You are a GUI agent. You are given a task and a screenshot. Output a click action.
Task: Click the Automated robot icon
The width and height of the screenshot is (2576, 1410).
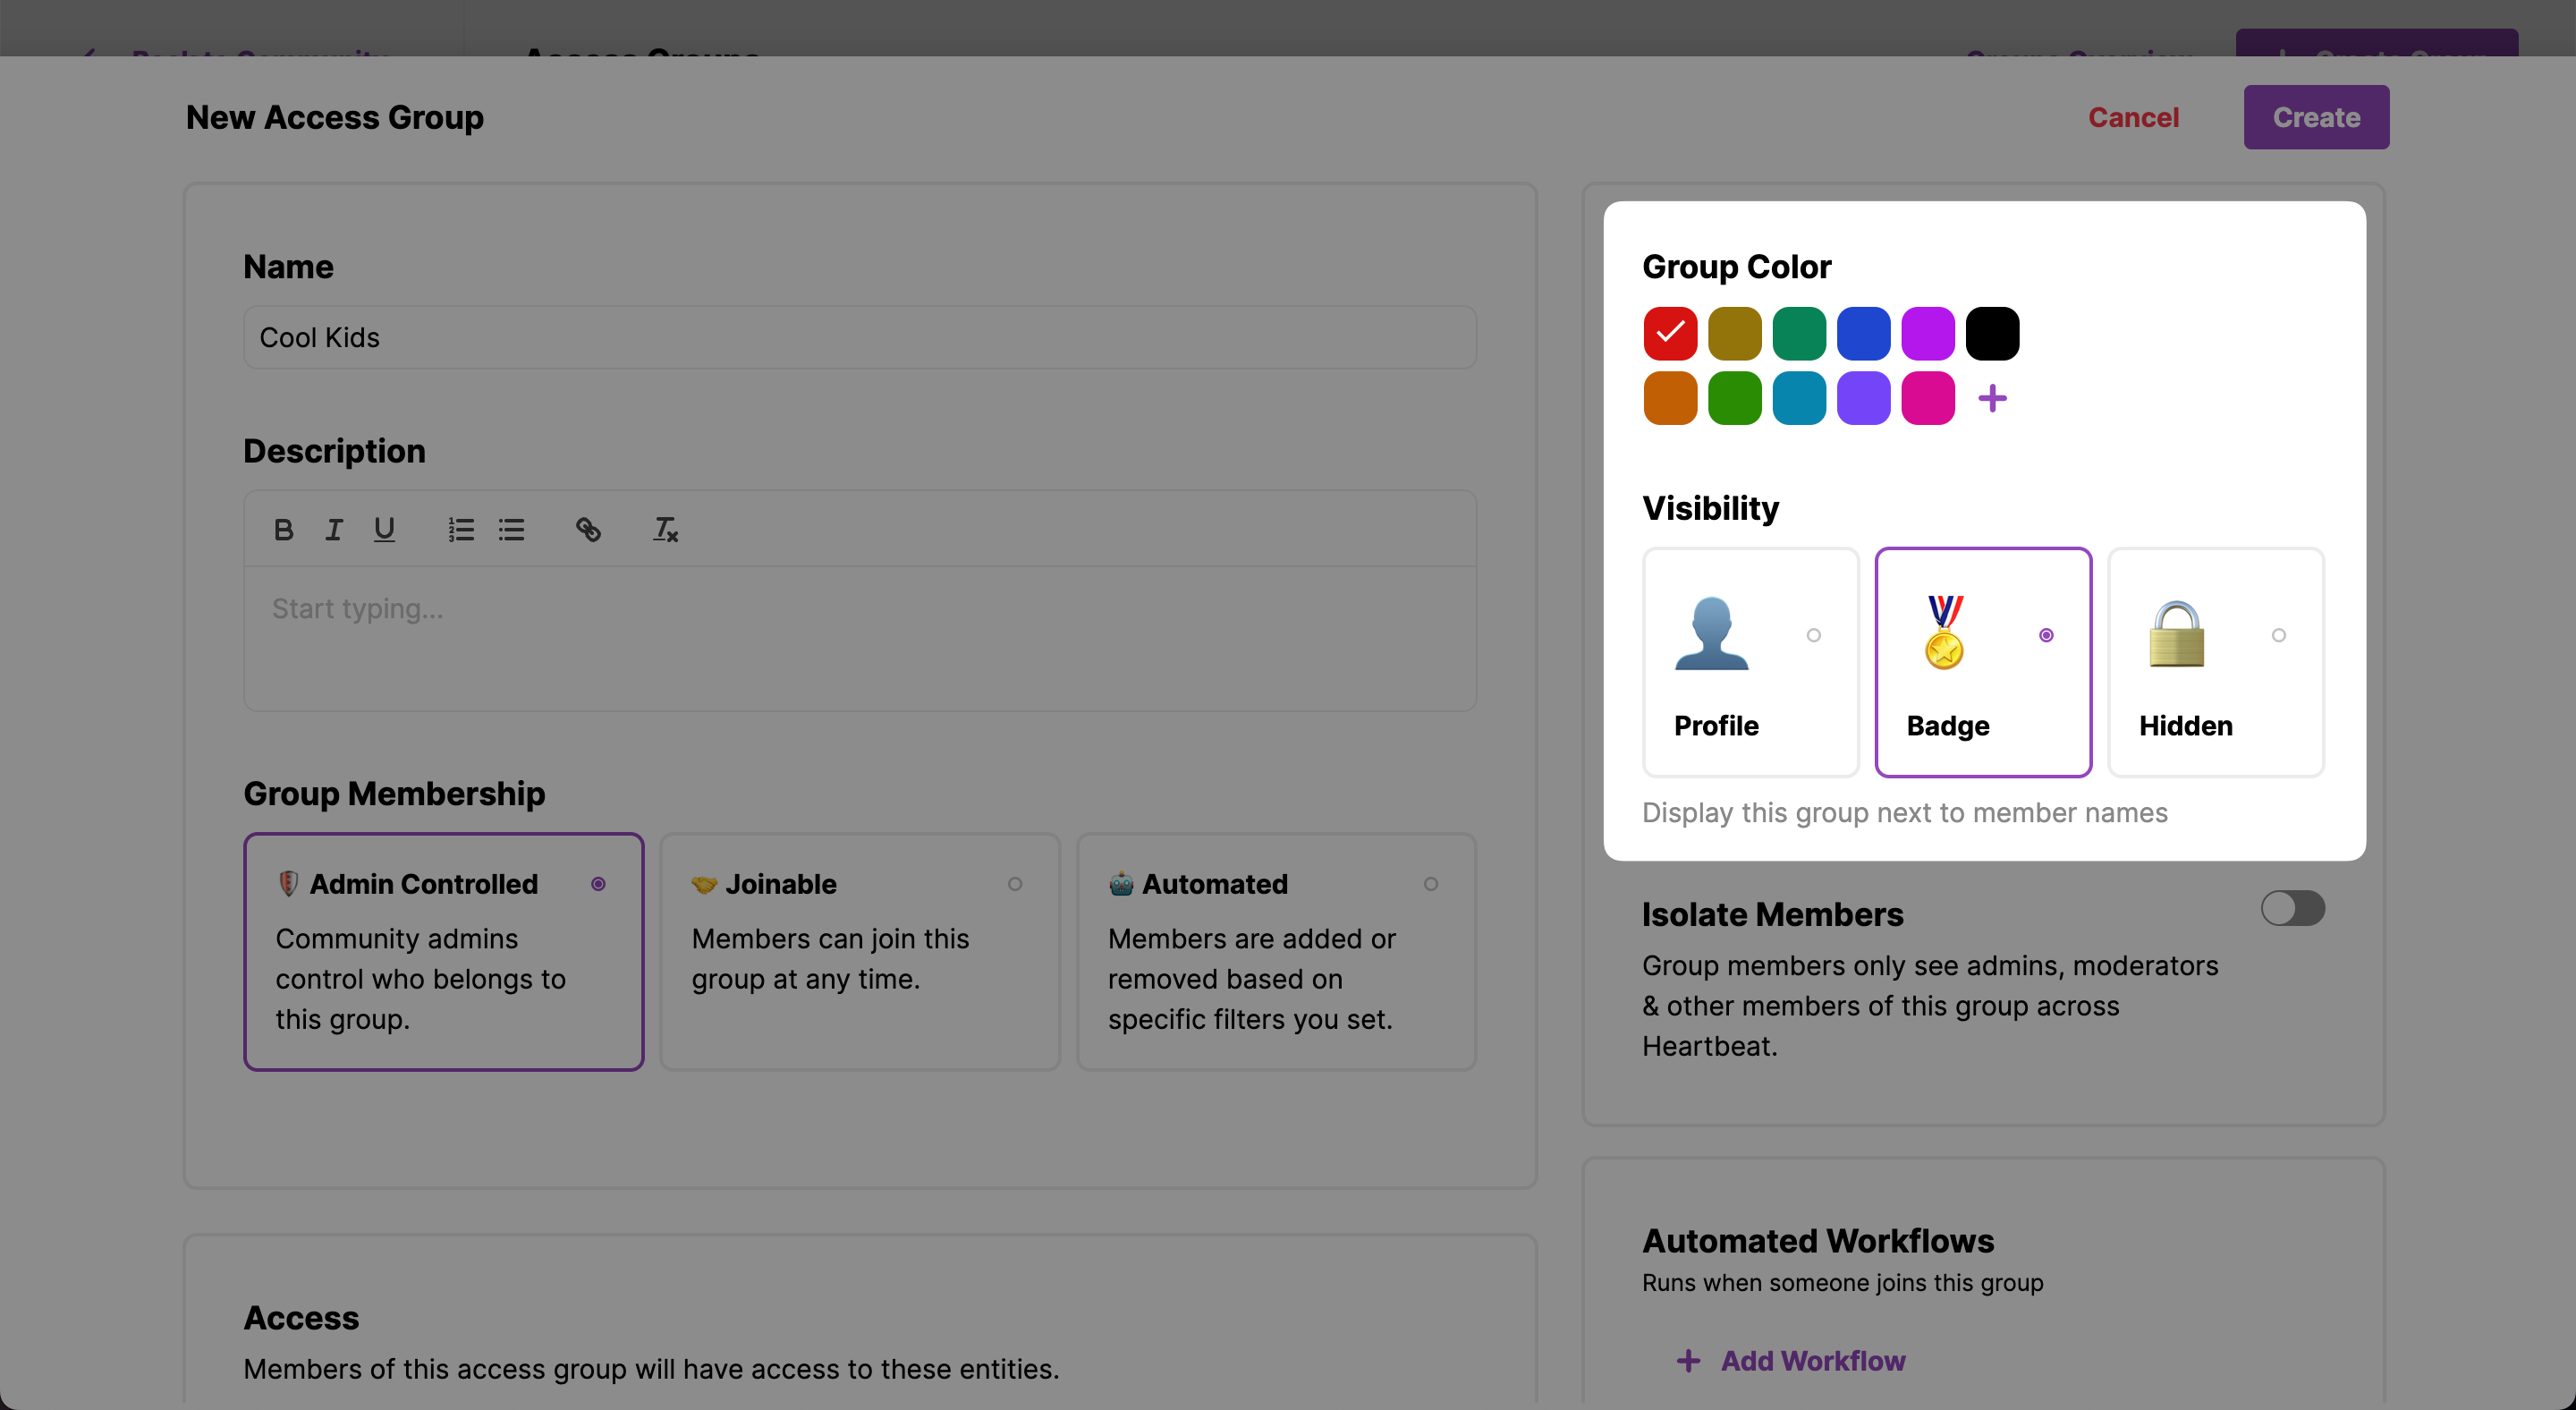coord(1121,884)
